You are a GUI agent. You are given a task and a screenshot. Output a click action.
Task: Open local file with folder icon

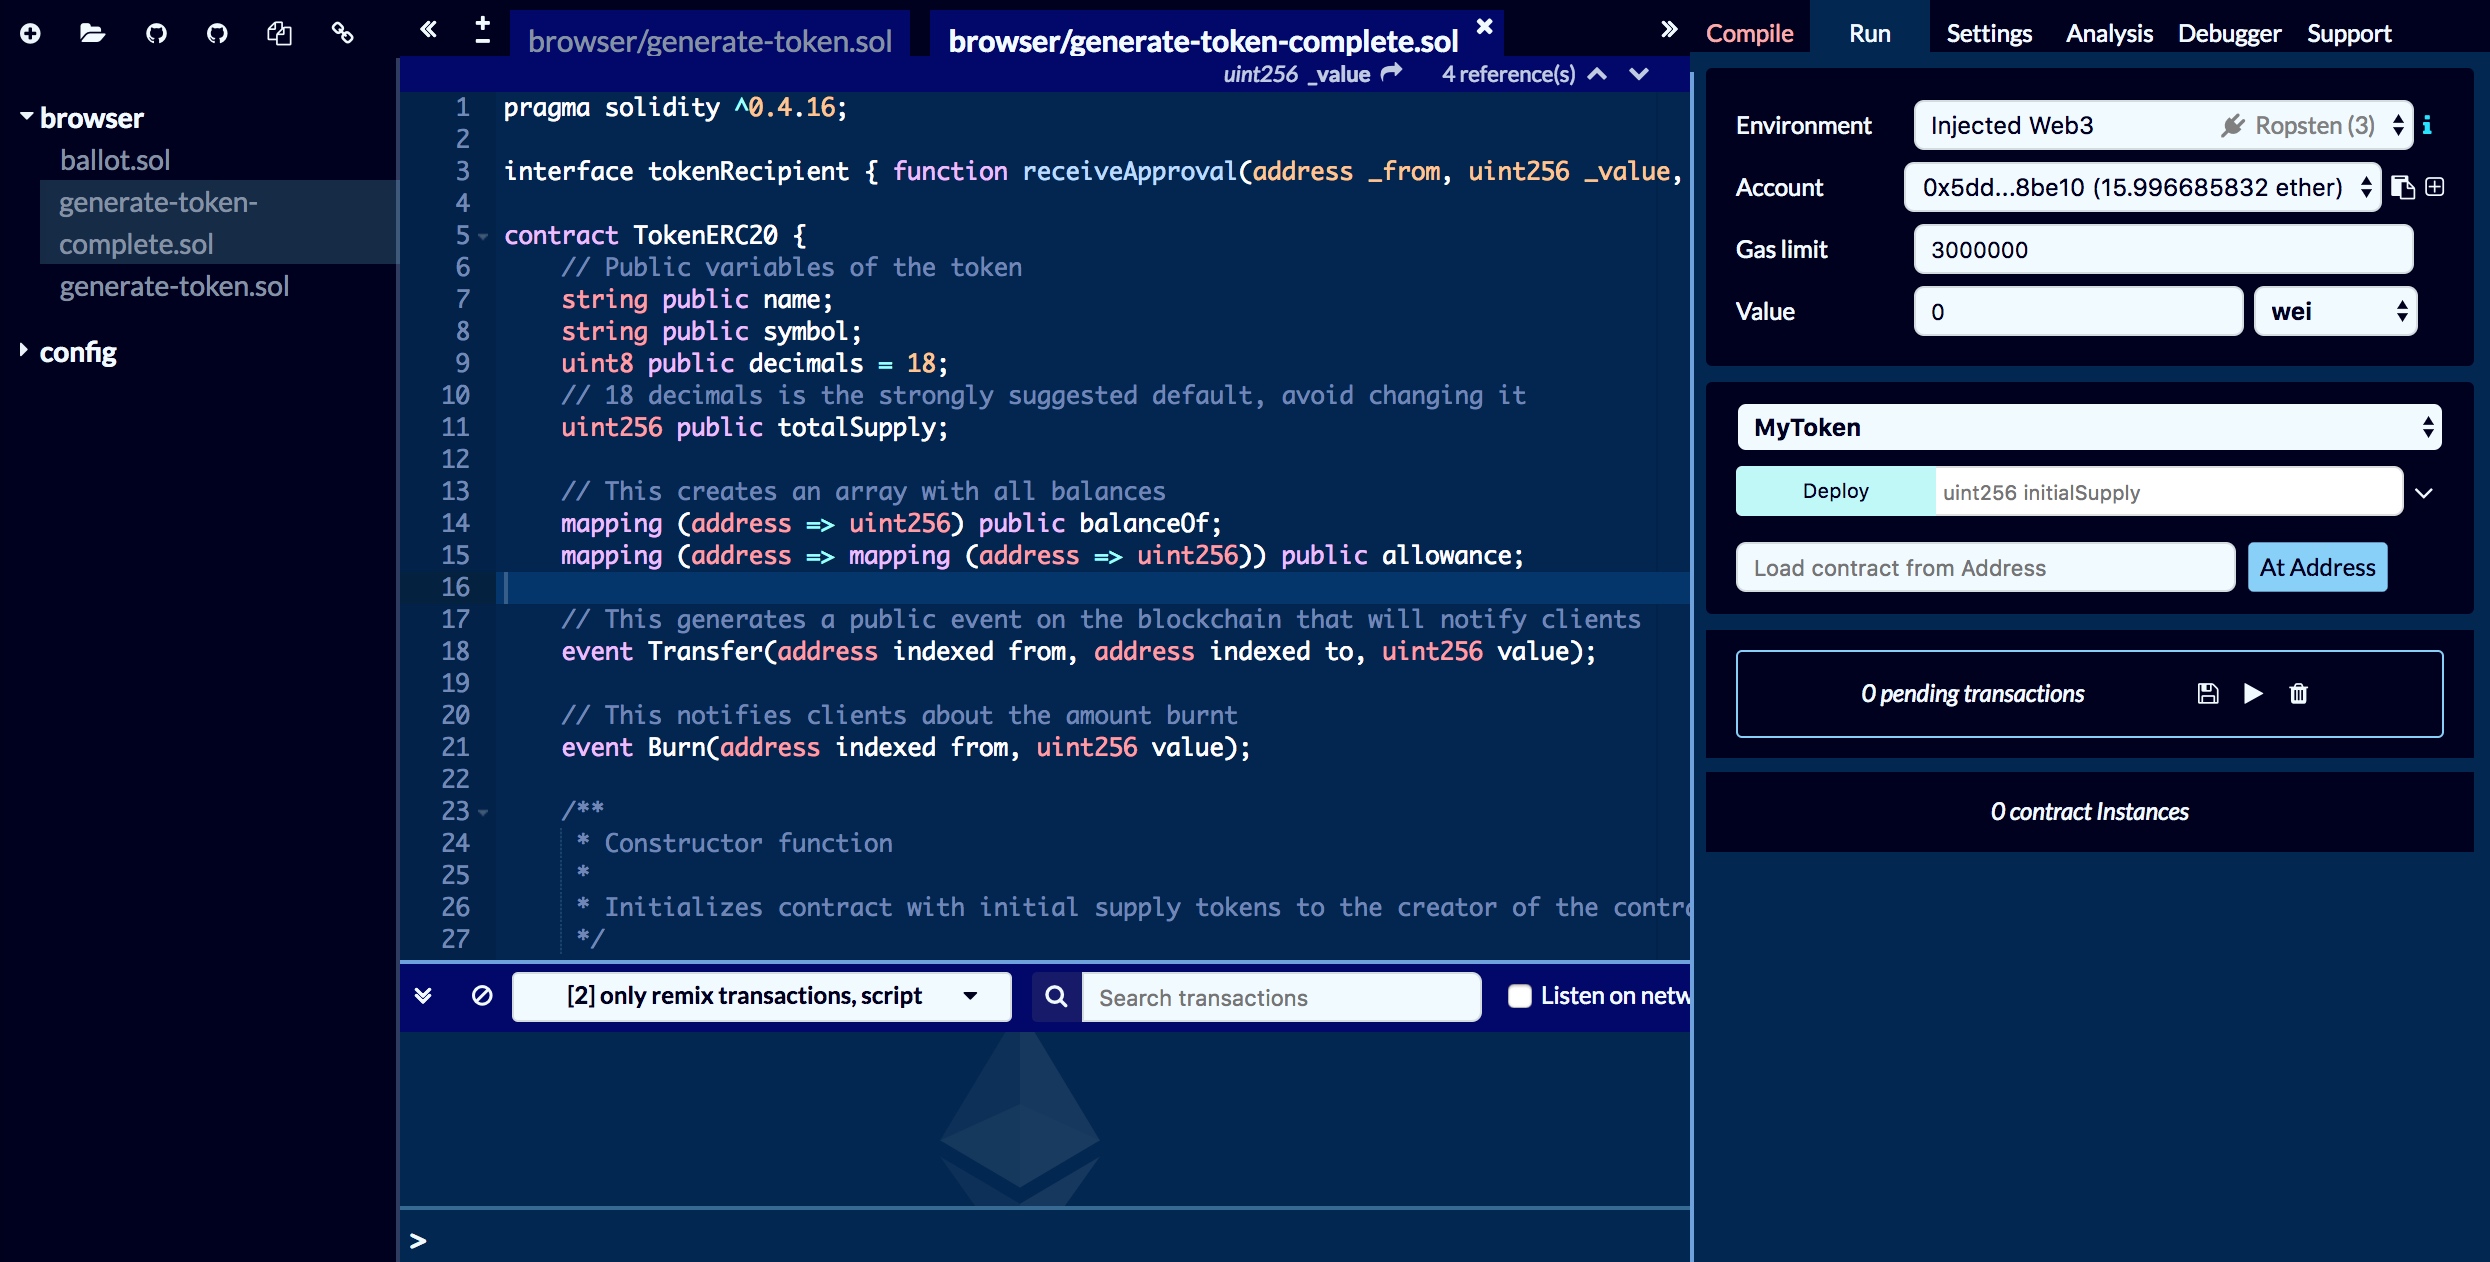coord(92,33)
